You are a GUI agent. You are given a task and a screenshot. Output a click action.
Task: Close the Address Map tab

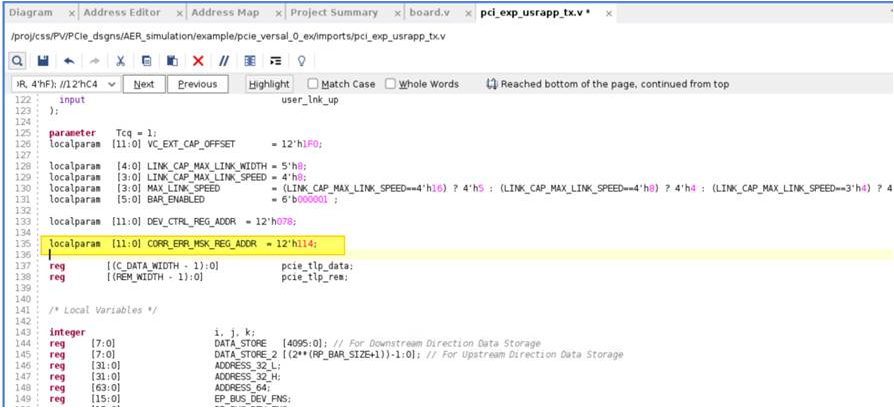[x=271, y=13]
